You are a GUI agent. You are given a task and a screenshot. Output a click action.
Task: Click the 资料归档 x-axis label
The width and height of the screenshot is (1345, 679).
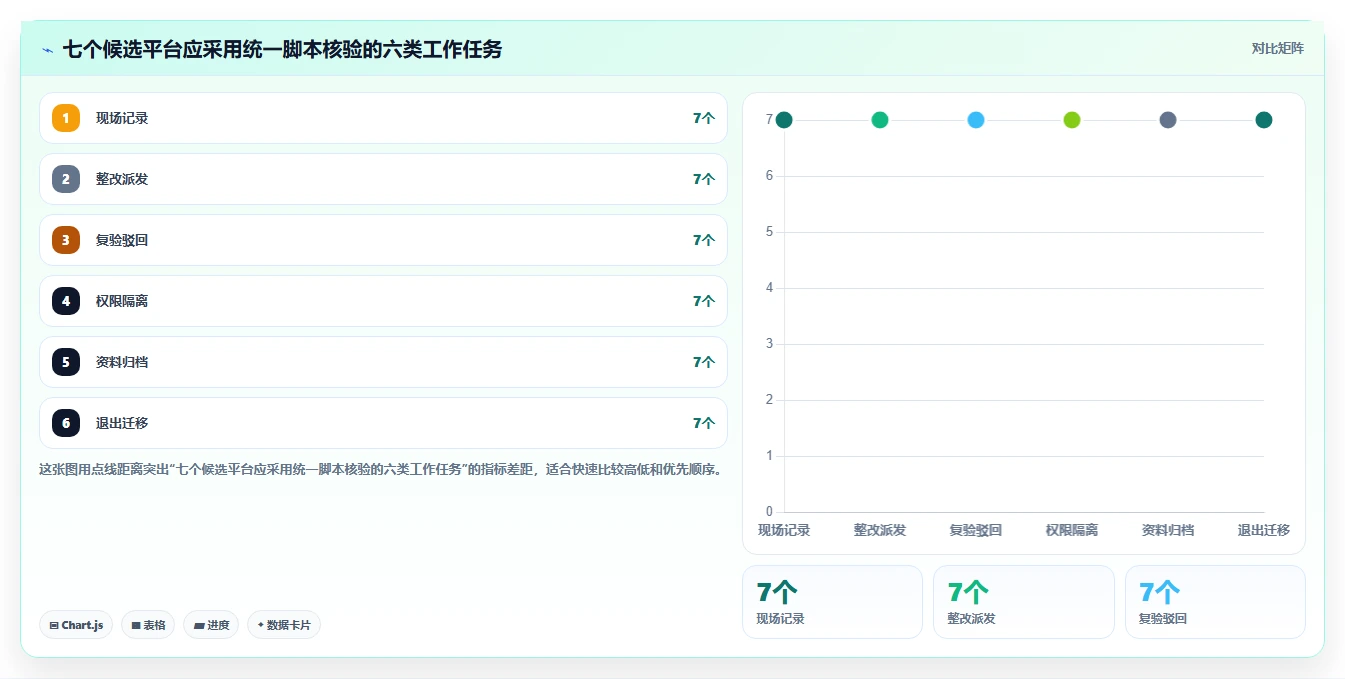(1168, 530)
